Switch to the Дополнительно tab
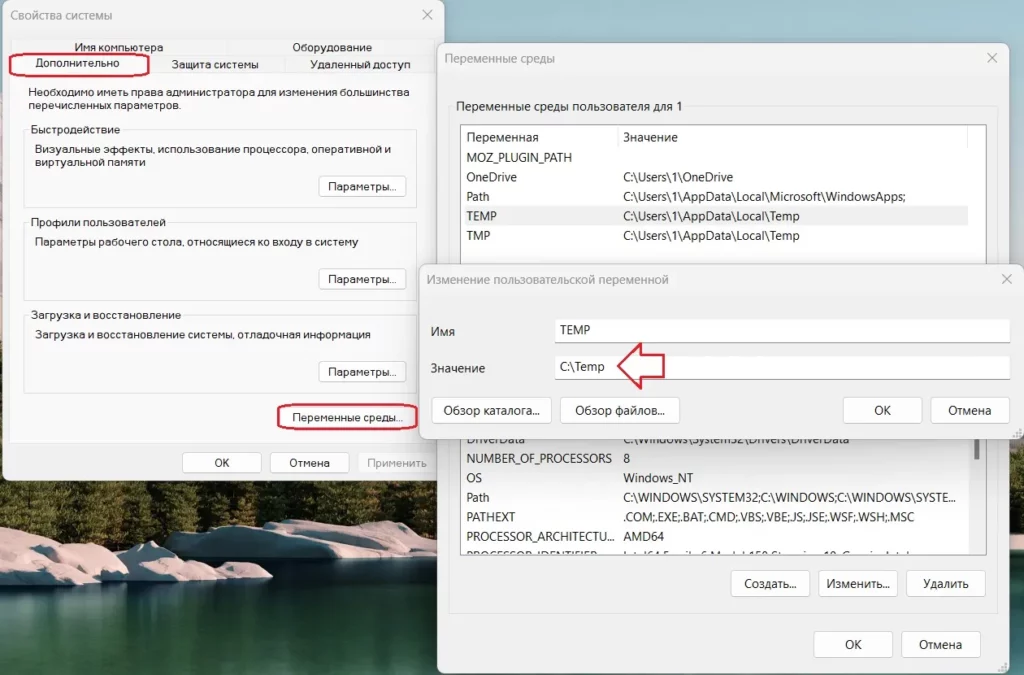 coord(78,64)
